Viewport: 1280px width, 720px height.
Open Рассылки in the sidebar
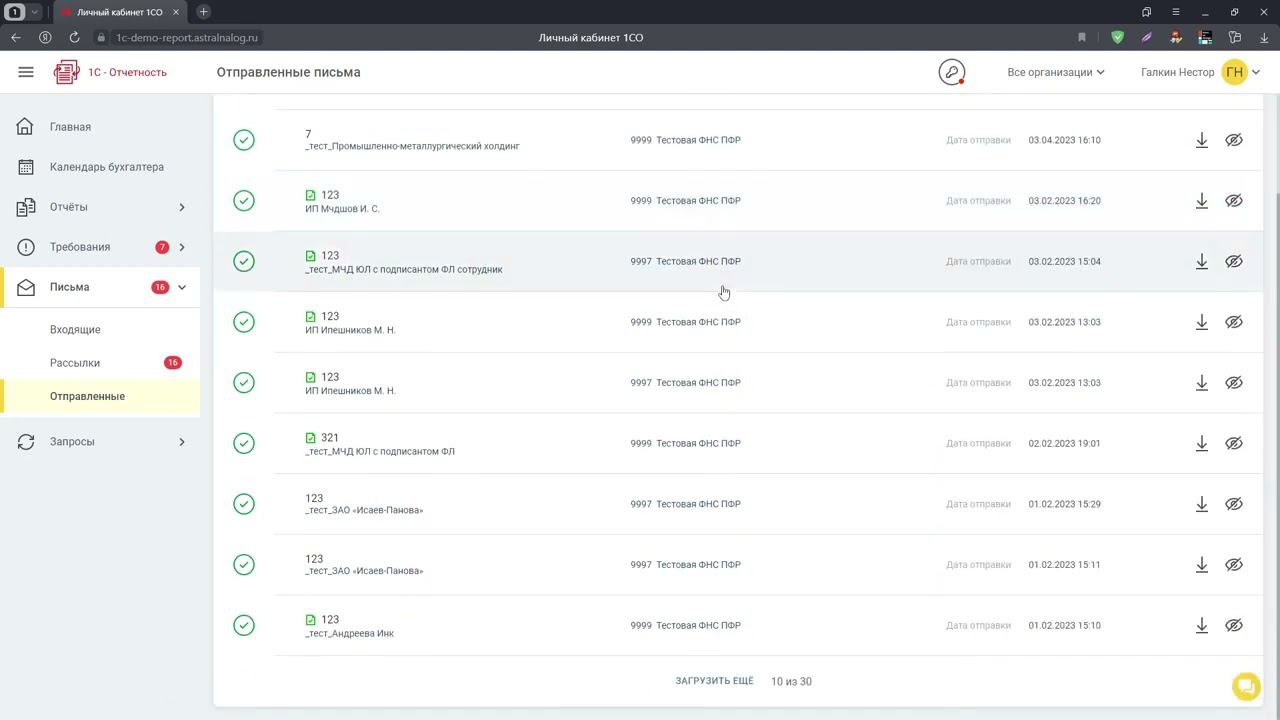(x=75, y=363)
